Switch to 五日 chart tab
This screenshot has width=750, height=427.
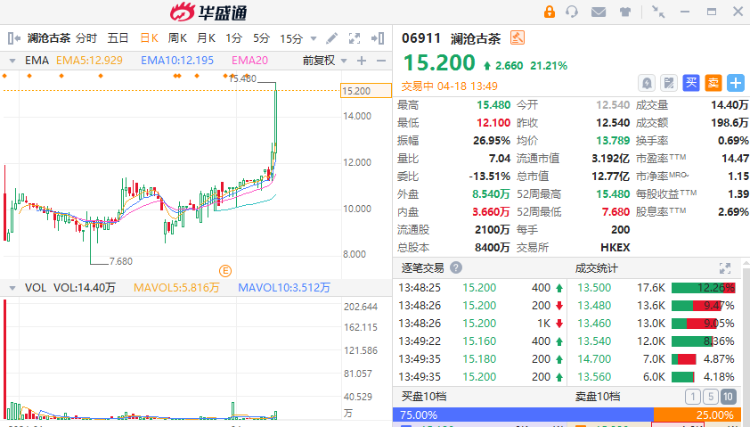click(118, 38)
